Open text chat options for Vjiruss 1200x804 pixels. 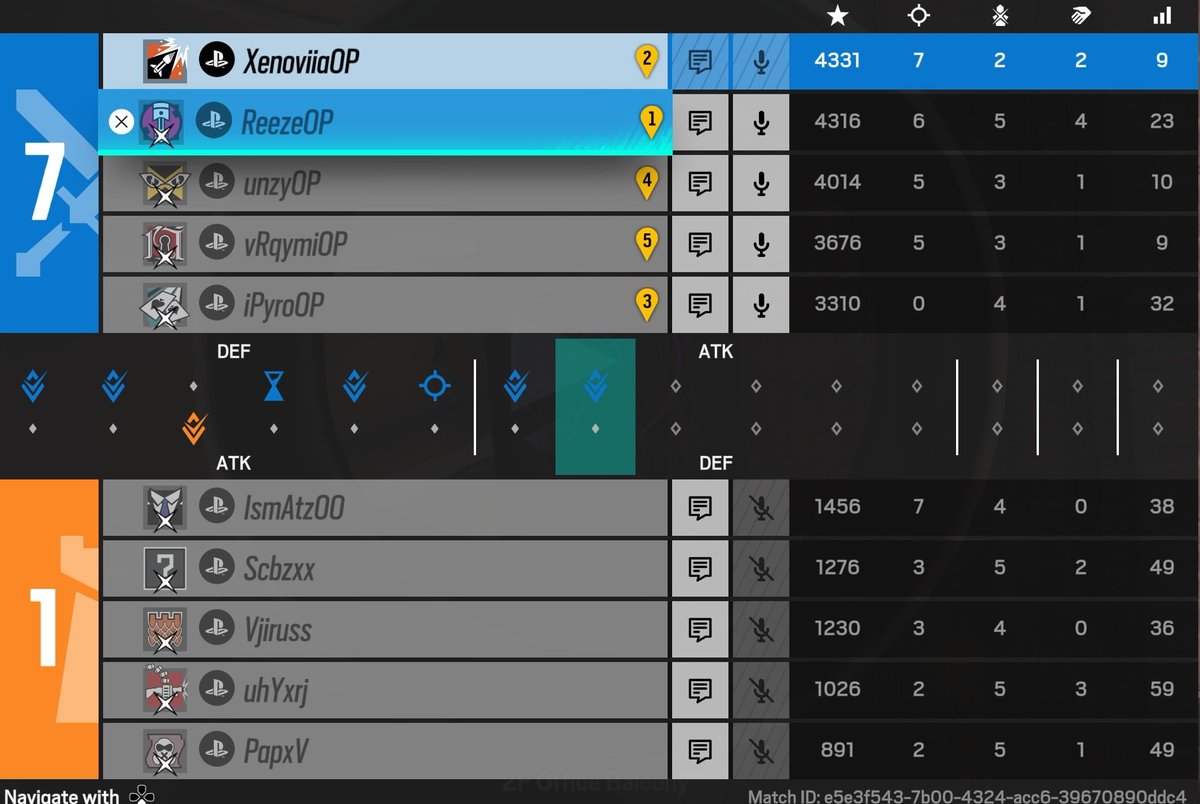tap(700, 629)
